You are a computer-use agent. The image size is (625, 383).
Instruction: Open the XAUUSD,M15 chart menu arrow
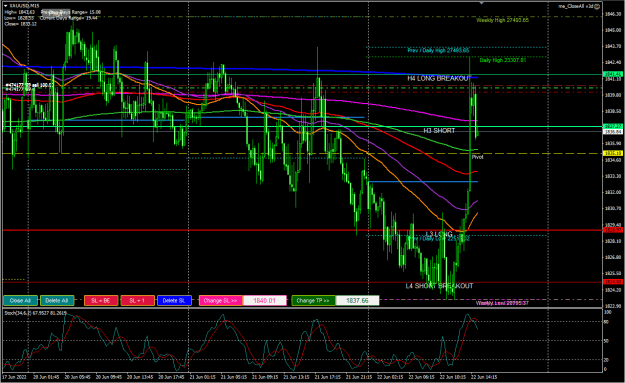[6, 6]
